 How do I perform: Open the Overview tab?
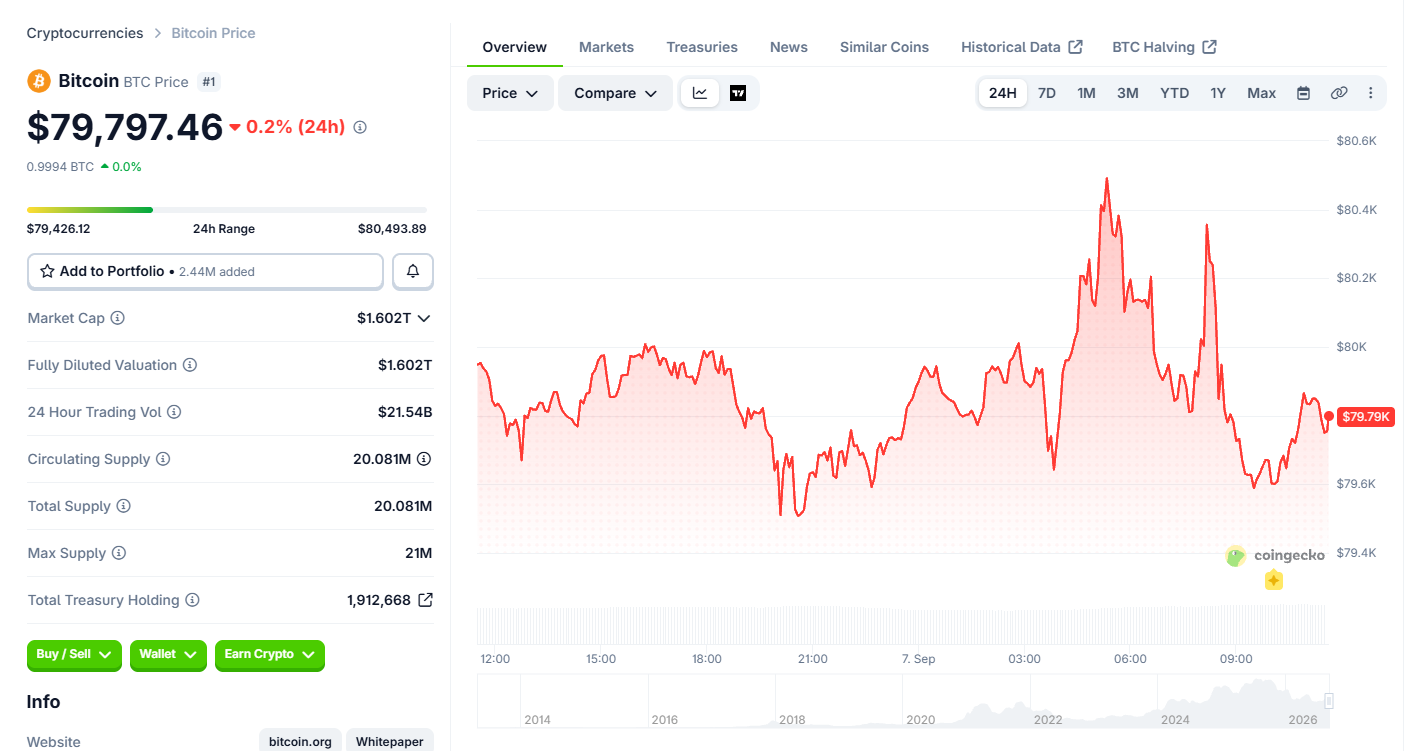514,47
